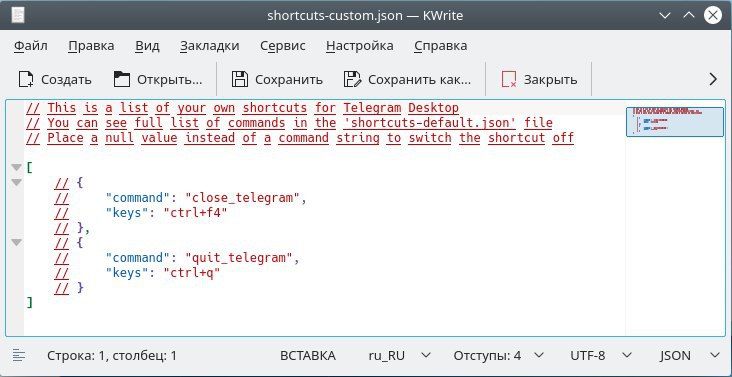Screen dimensions: 732x377
Task: Open the UTF-8 encoding dropdown
Action: (x=601, y=356)
